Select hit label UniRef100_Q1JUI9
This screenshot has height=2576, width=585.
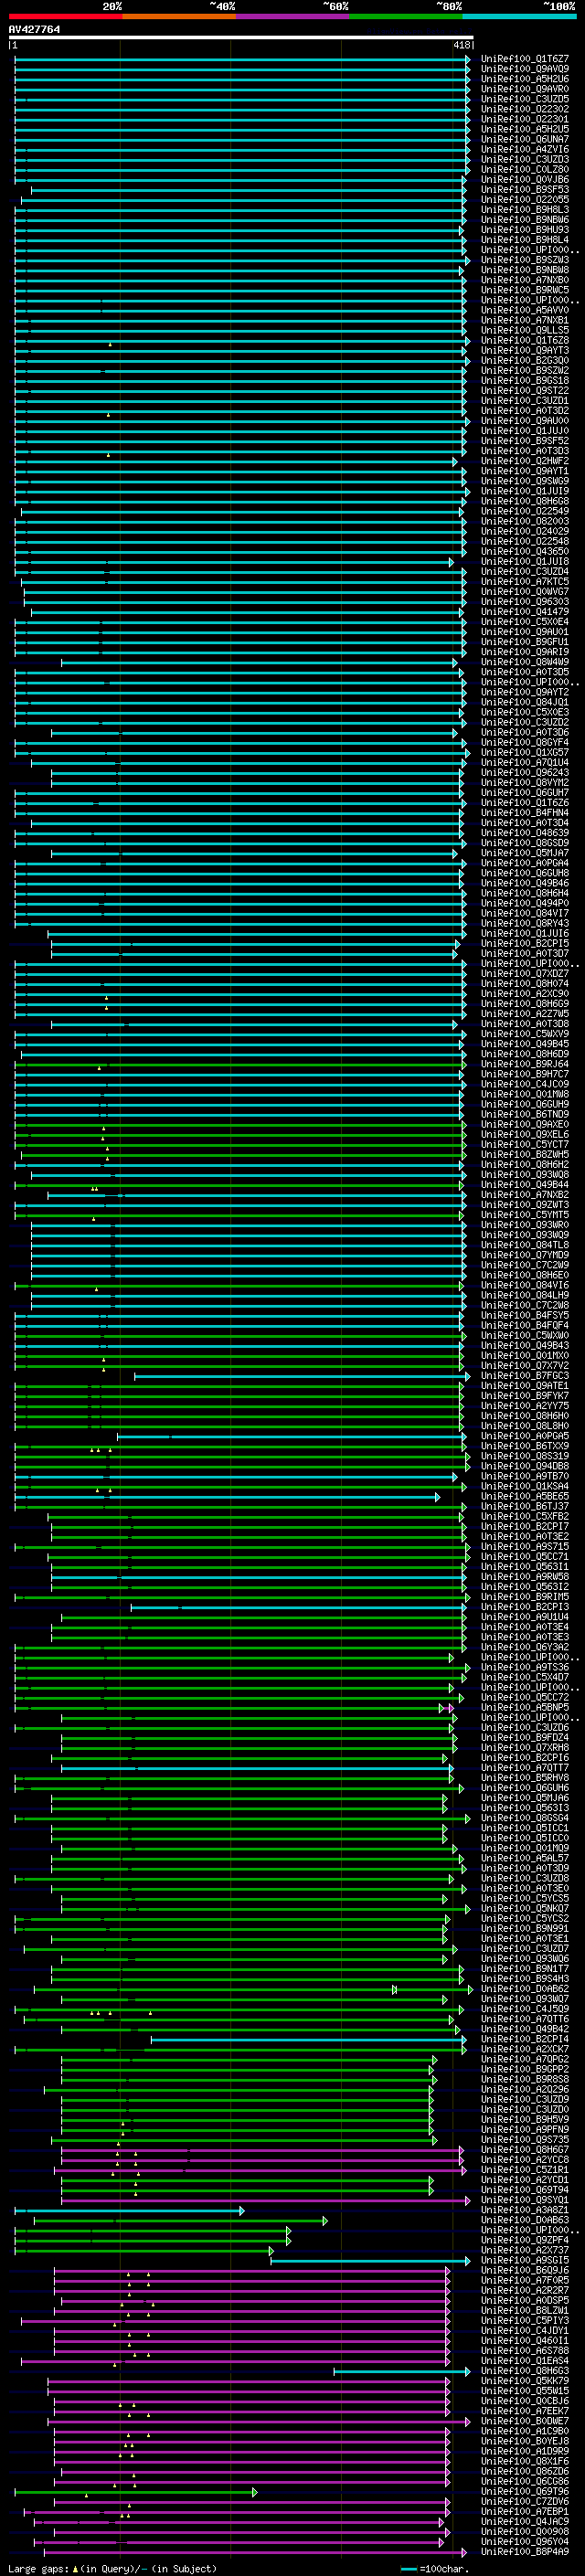pos(524,491)
